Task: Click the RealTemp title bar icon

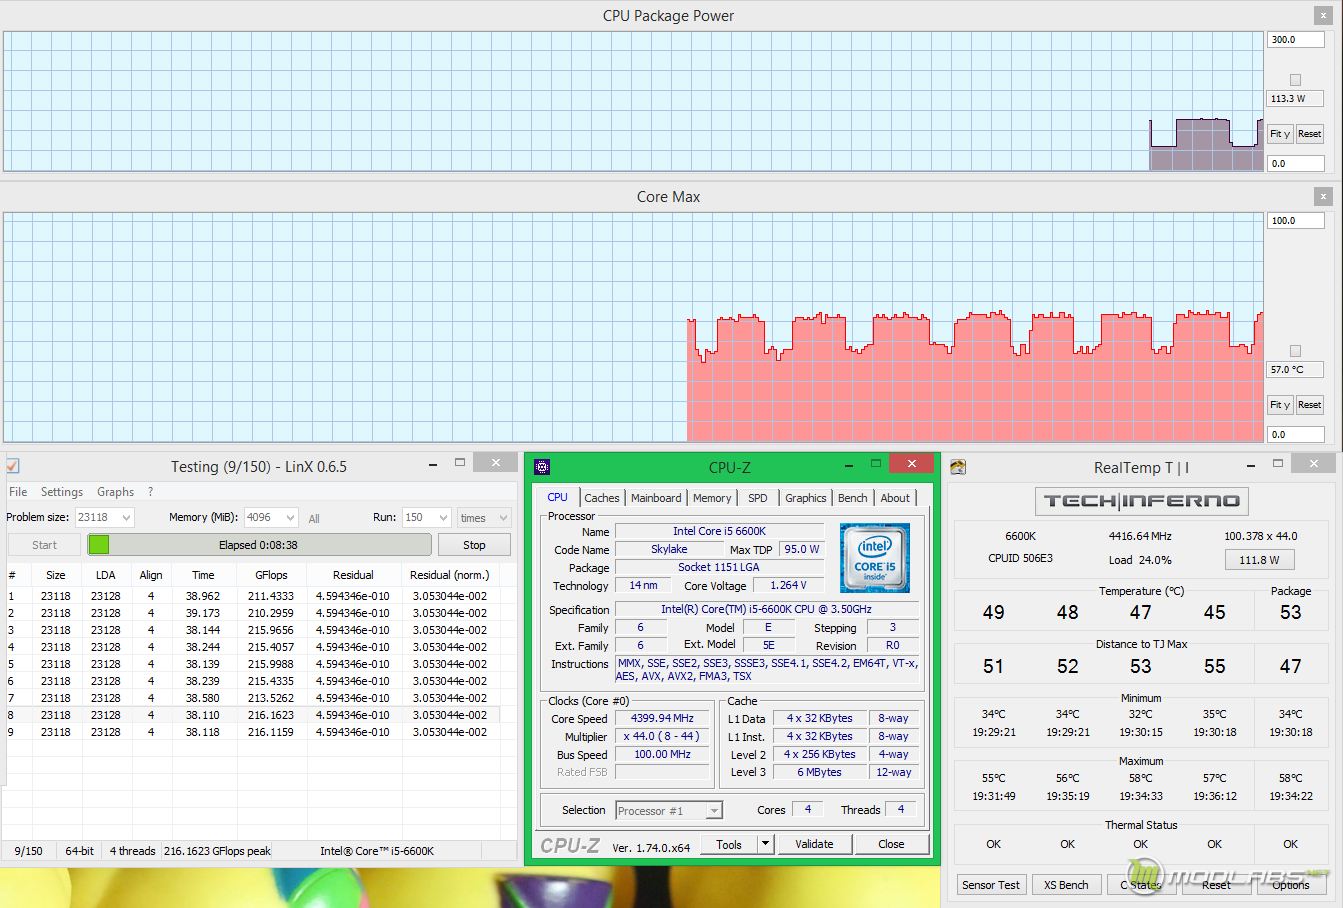Action: pyautogui.click(x=958, y=467)
